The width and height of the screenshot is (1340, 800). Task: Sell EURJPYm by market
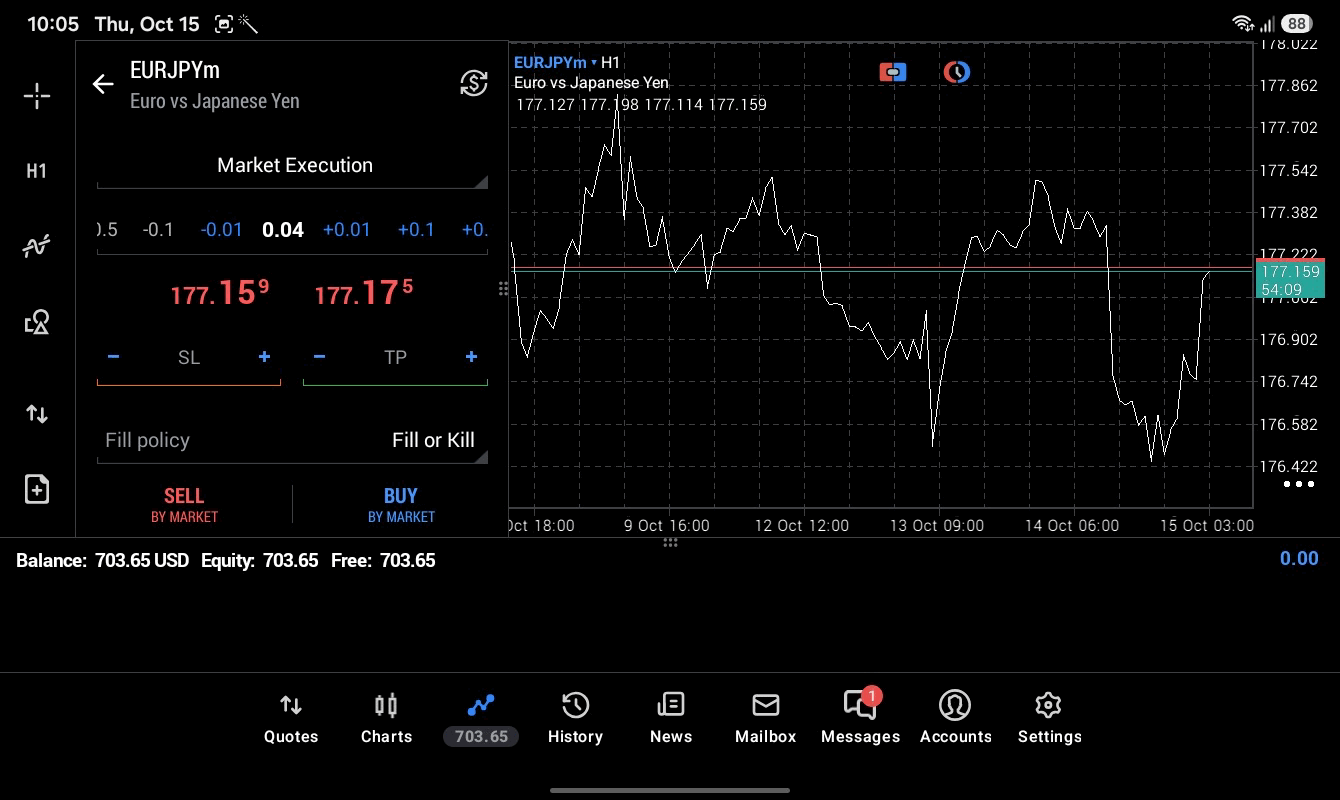click(184, 504)
